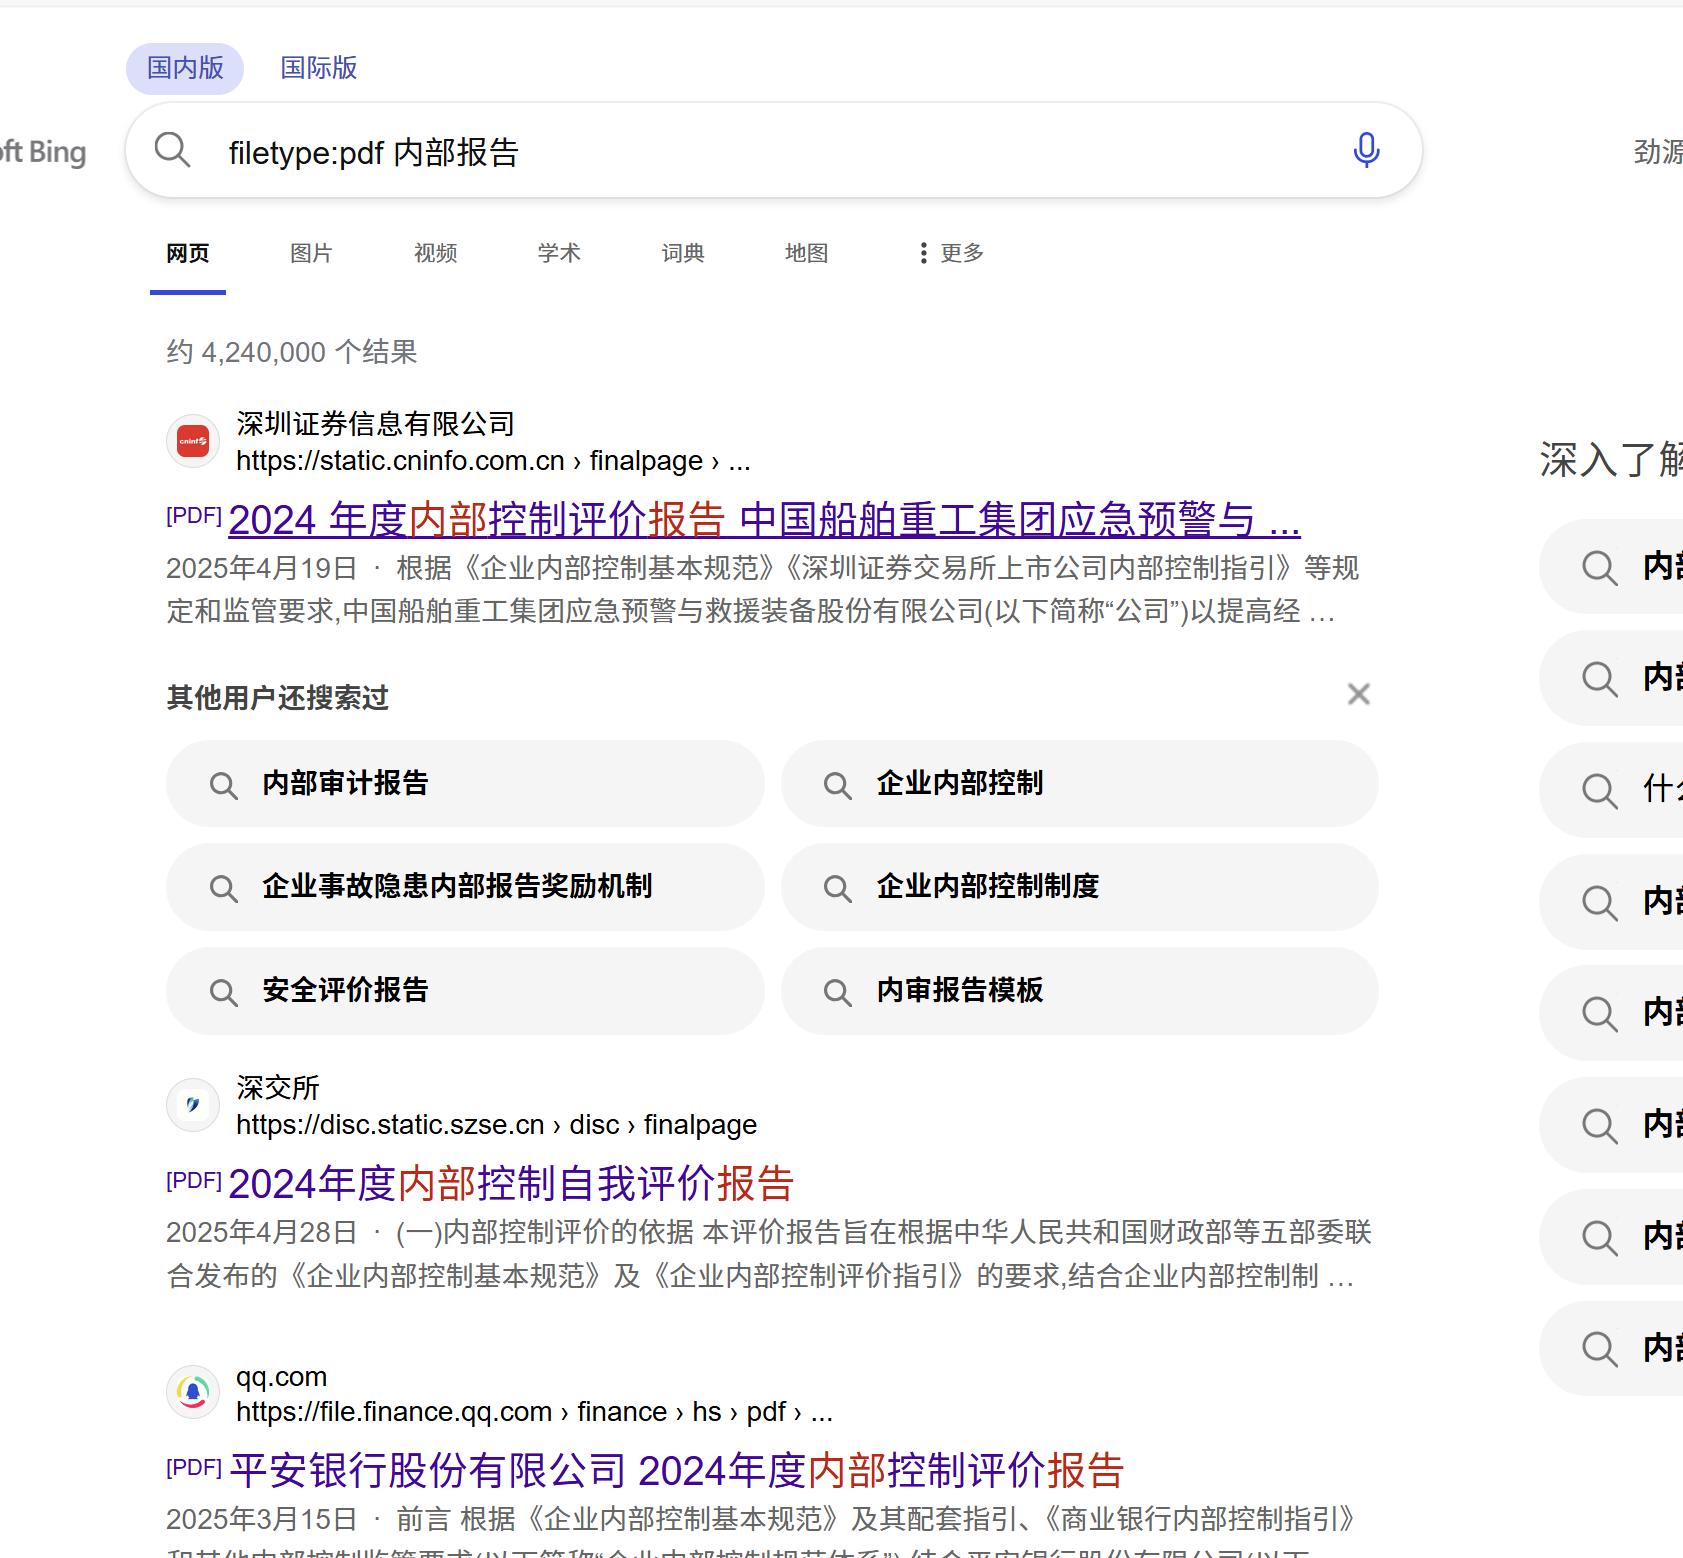Screen dimensions: 1683x1558
Task: Select the 图片 tab
Action: pyautogui.click(x=311, y=253)
